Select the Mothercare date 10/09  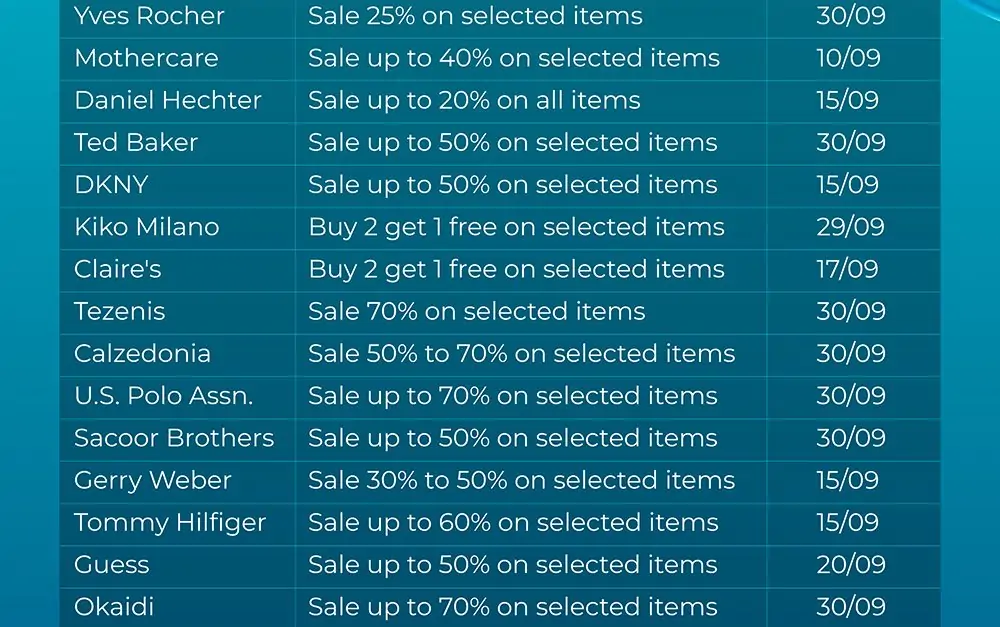(x=848, y=58)
